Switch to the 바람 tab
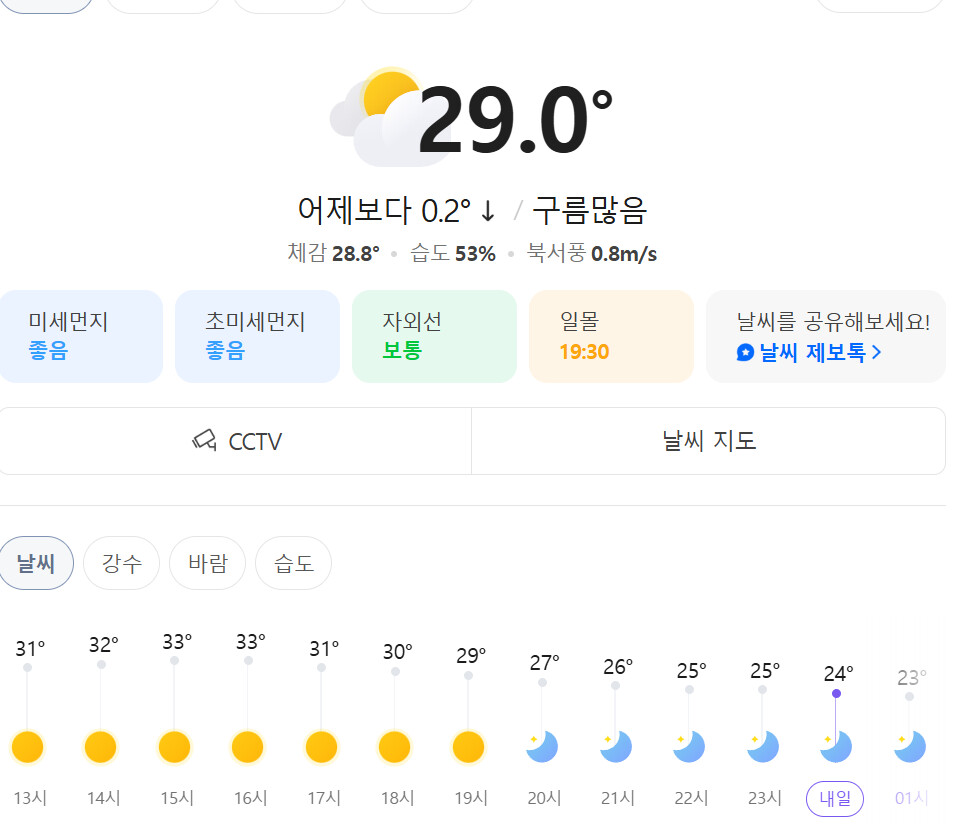 click(207, 563)
